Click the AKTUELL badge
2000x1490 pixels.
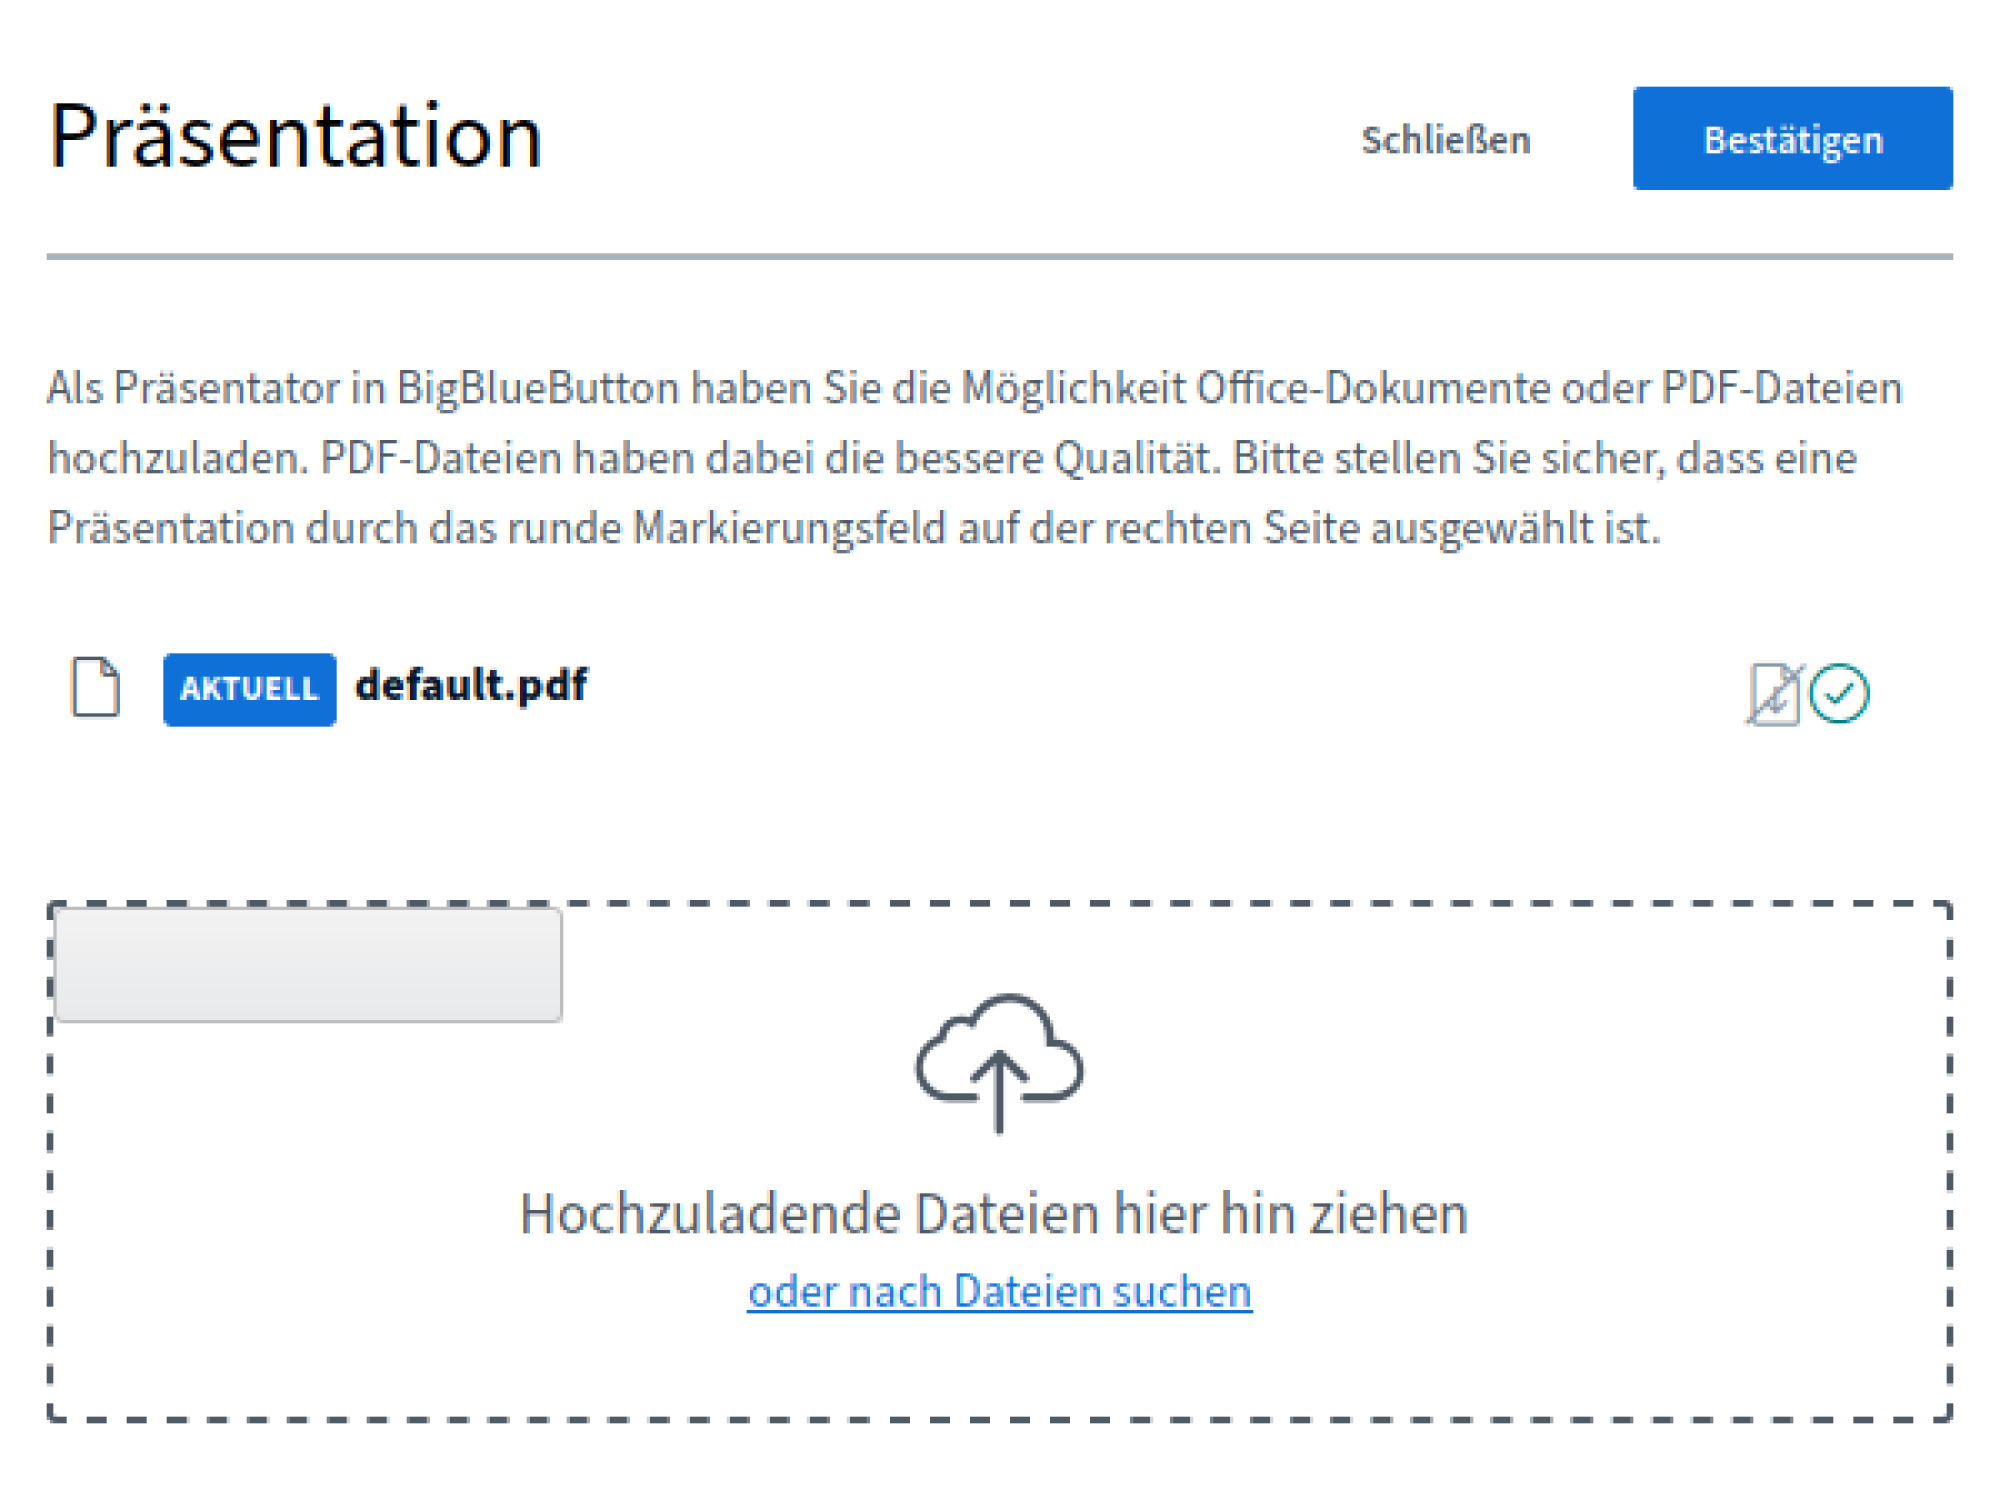[249, 689]
